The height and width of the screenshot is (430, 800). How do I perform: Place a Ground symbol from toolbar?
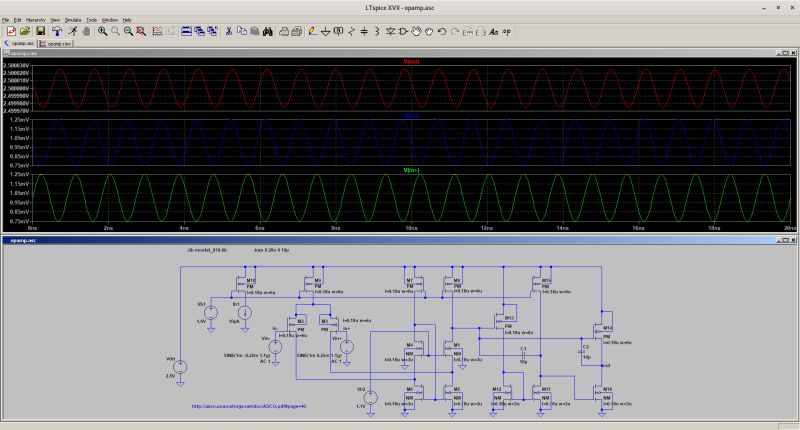(x=326, y=32)
